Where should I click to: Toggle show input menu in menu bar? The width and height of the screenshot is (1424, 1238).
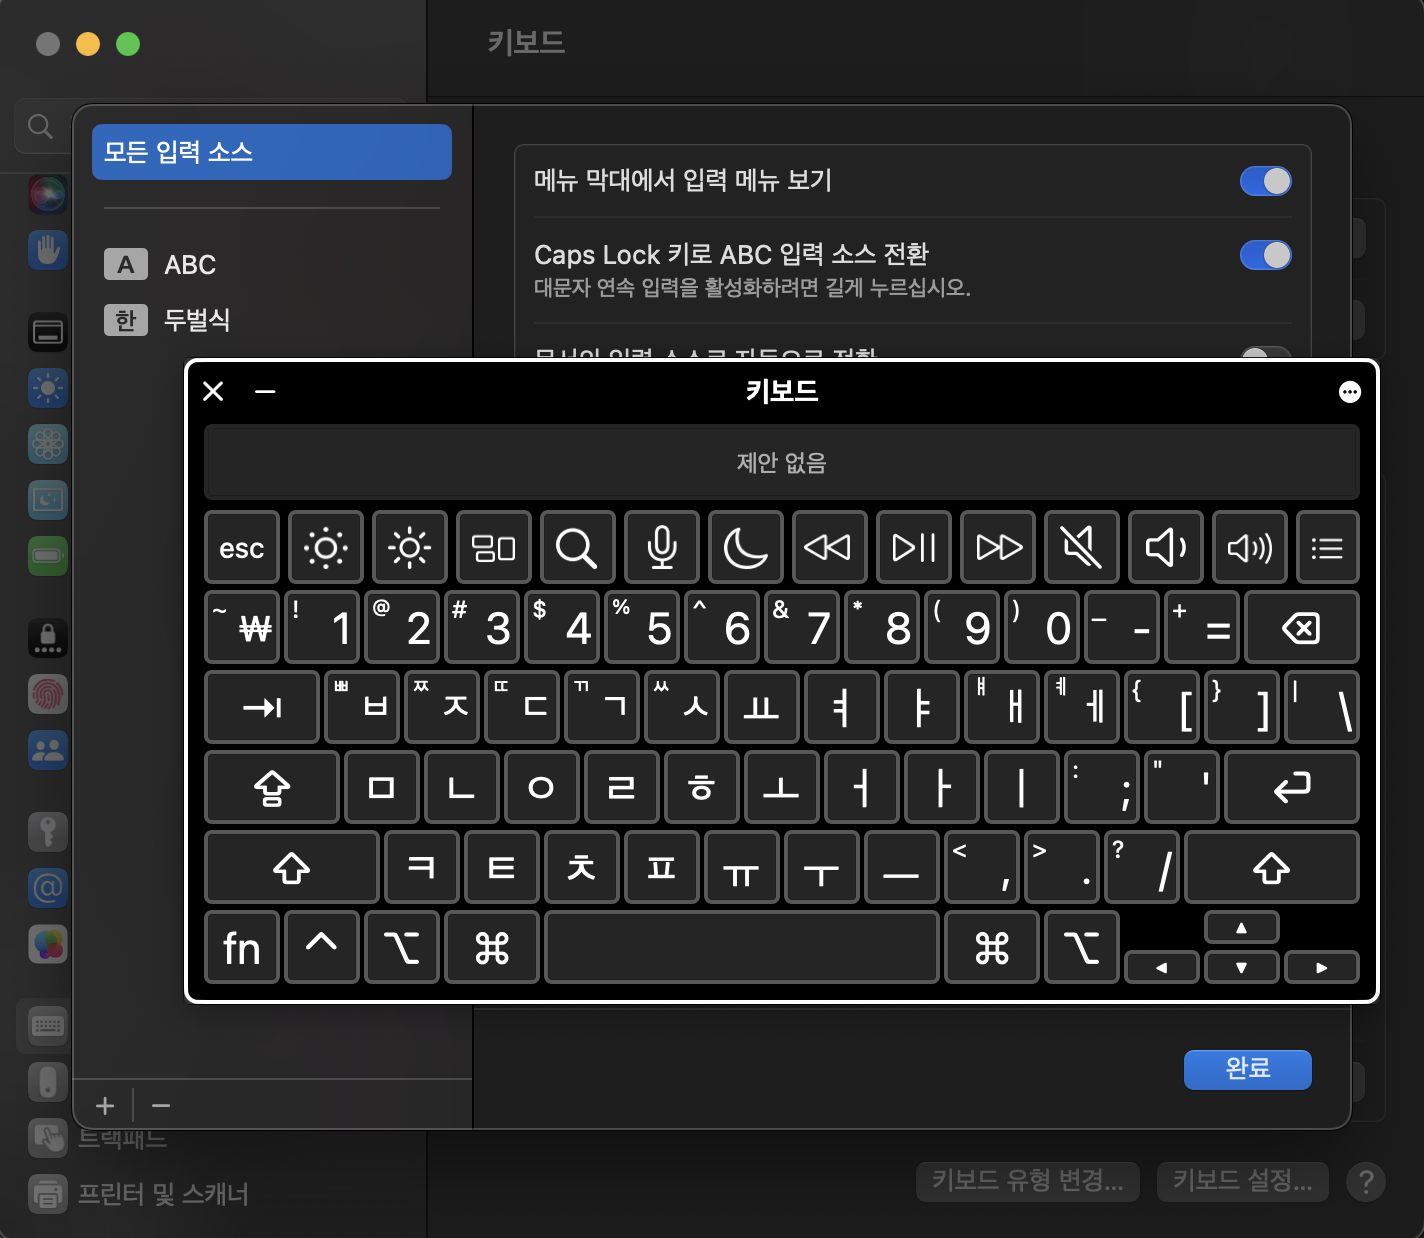pyautogui.click(x=1266, y=181)
